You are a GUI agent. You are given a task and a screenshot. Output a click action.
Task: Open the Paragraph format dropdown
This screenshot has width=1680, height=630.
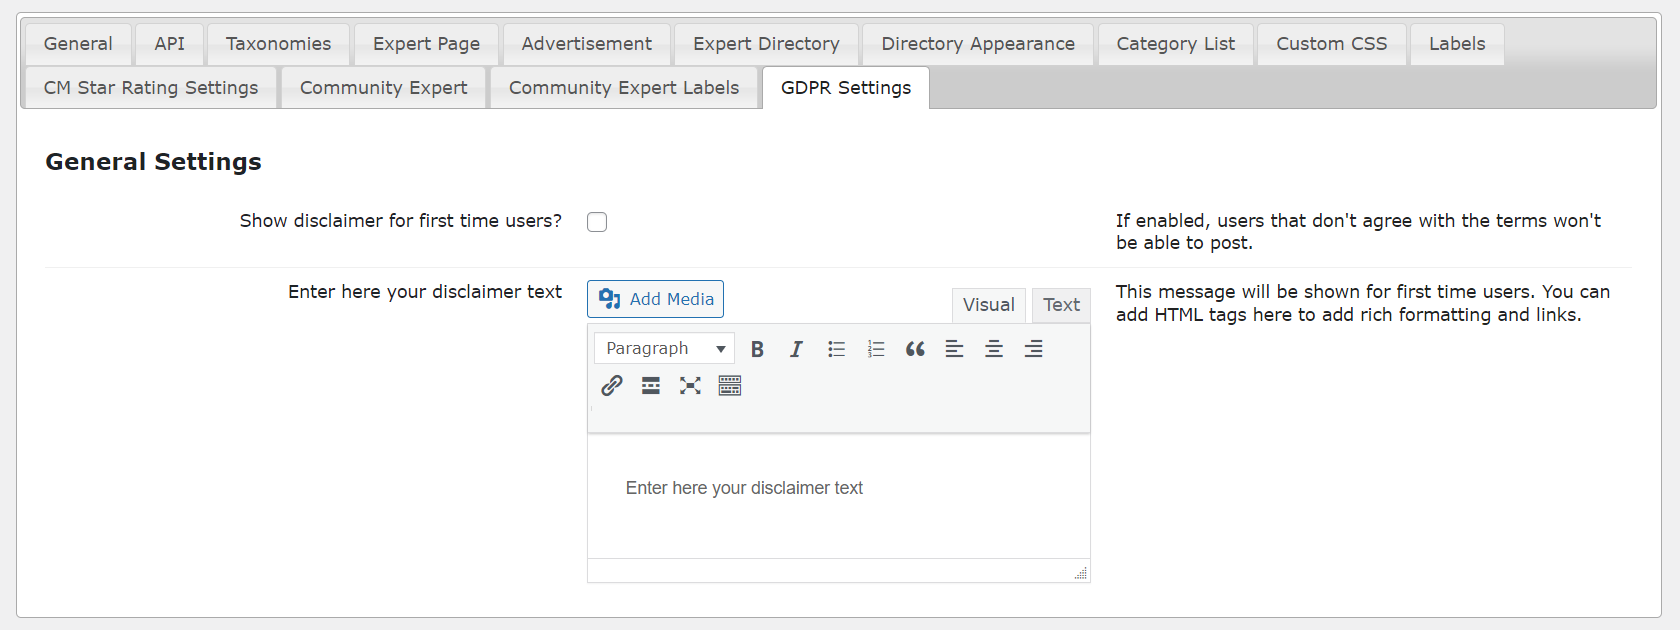point(664,349)
